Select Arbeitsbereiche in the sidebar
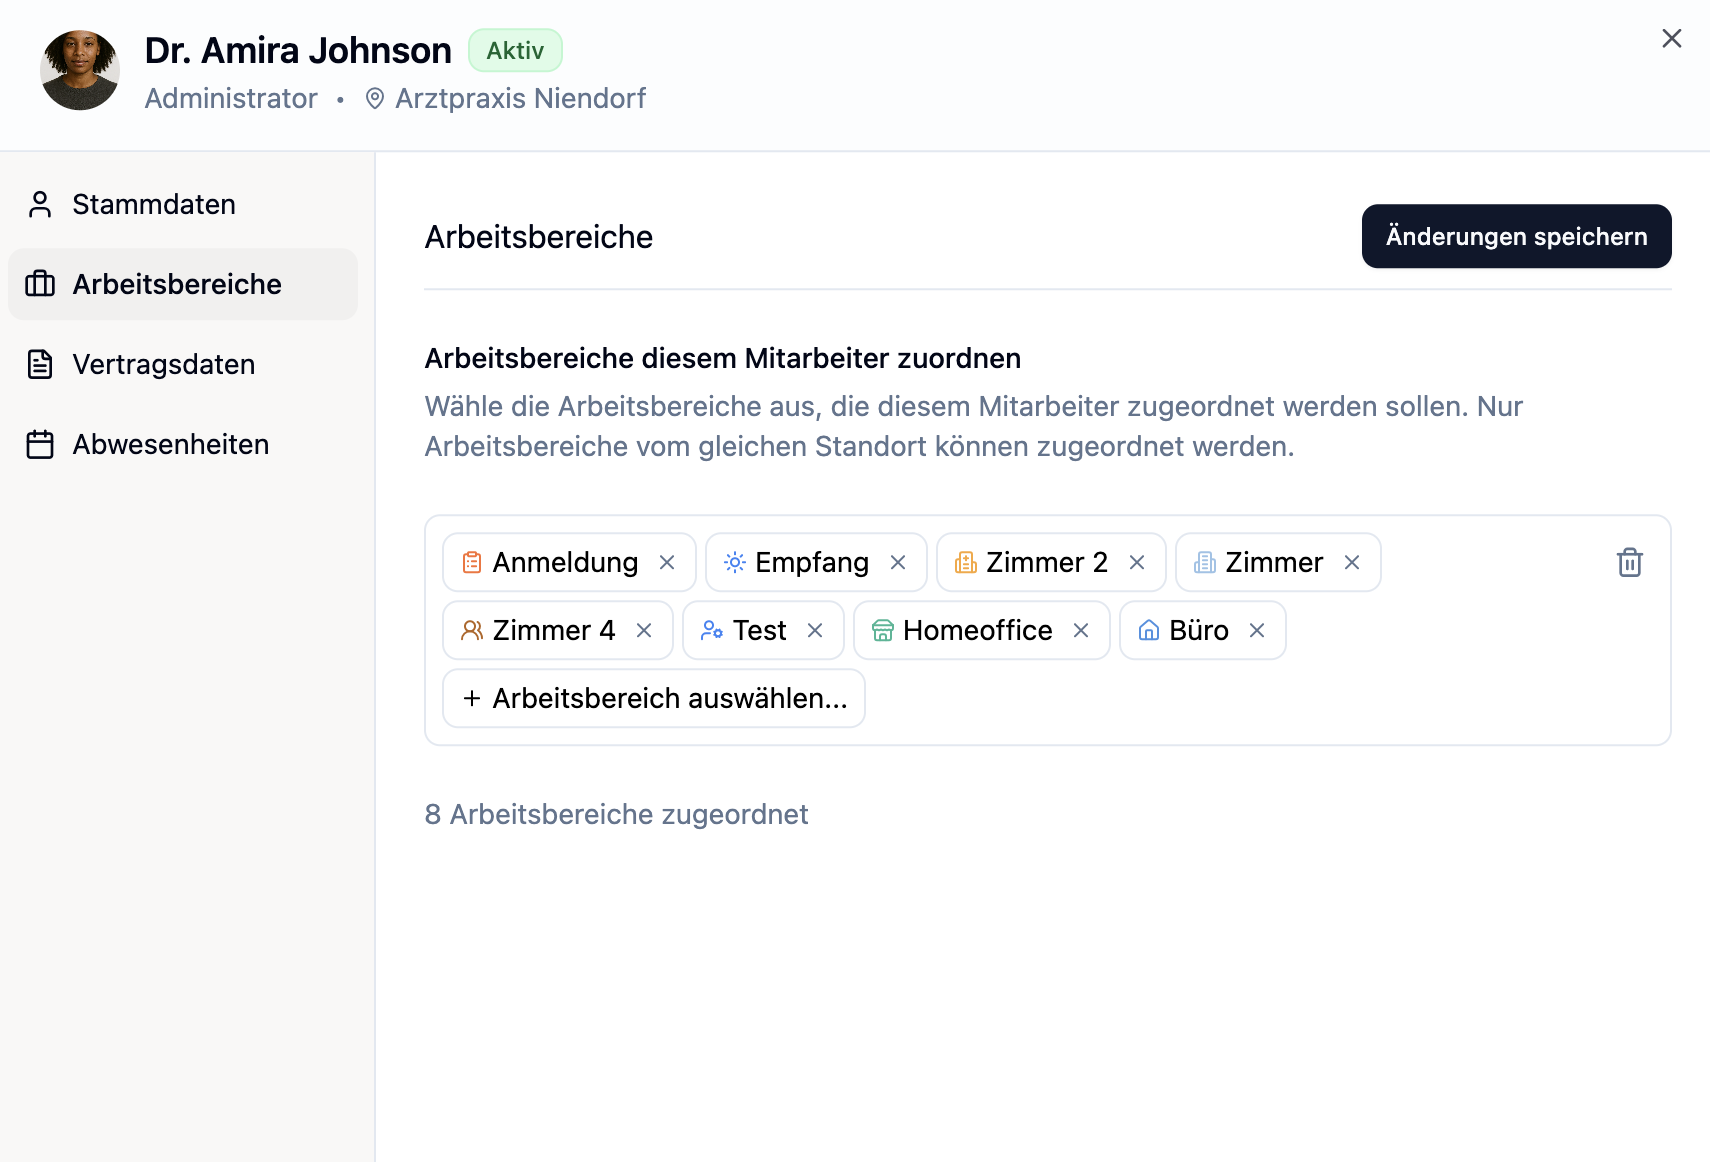Image resolution: width=1710 pixels, height=1162 pixels. pos(177,285)
